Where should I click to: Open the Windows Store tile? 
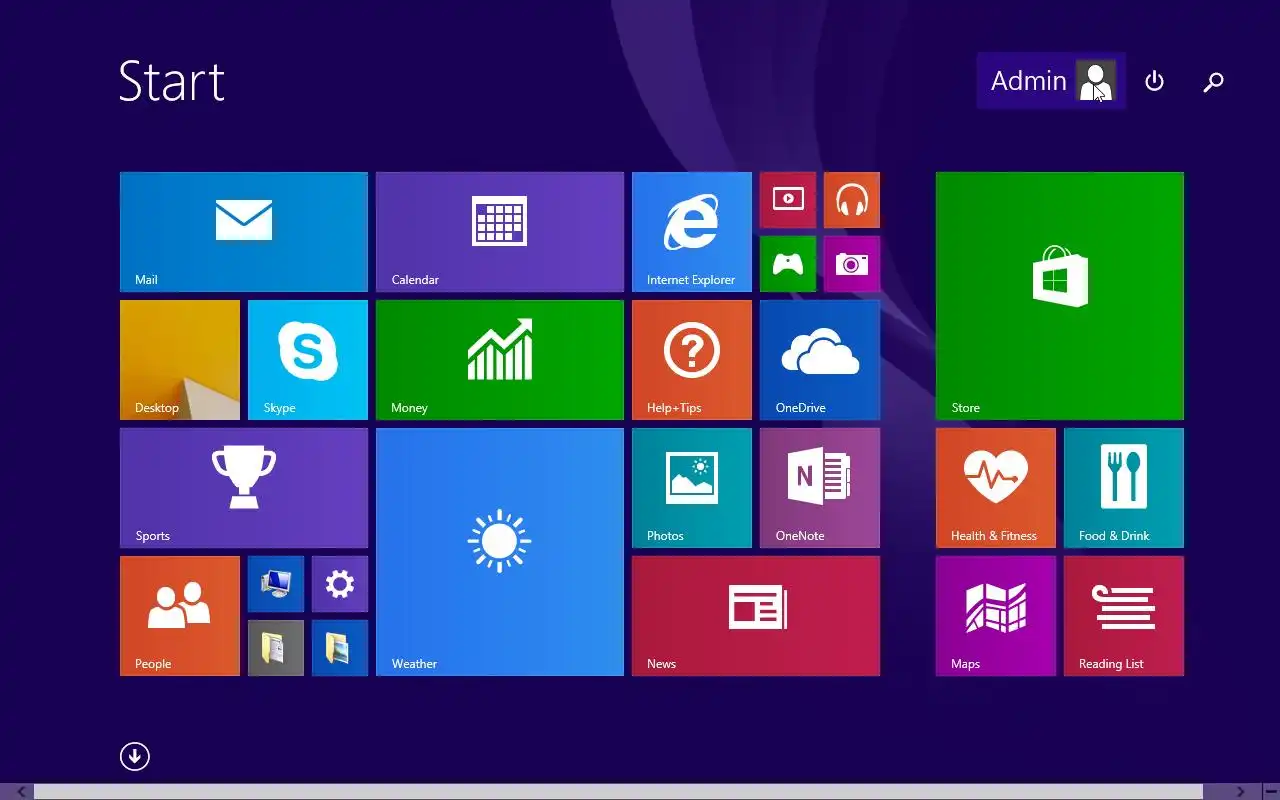coord(1060,296)
